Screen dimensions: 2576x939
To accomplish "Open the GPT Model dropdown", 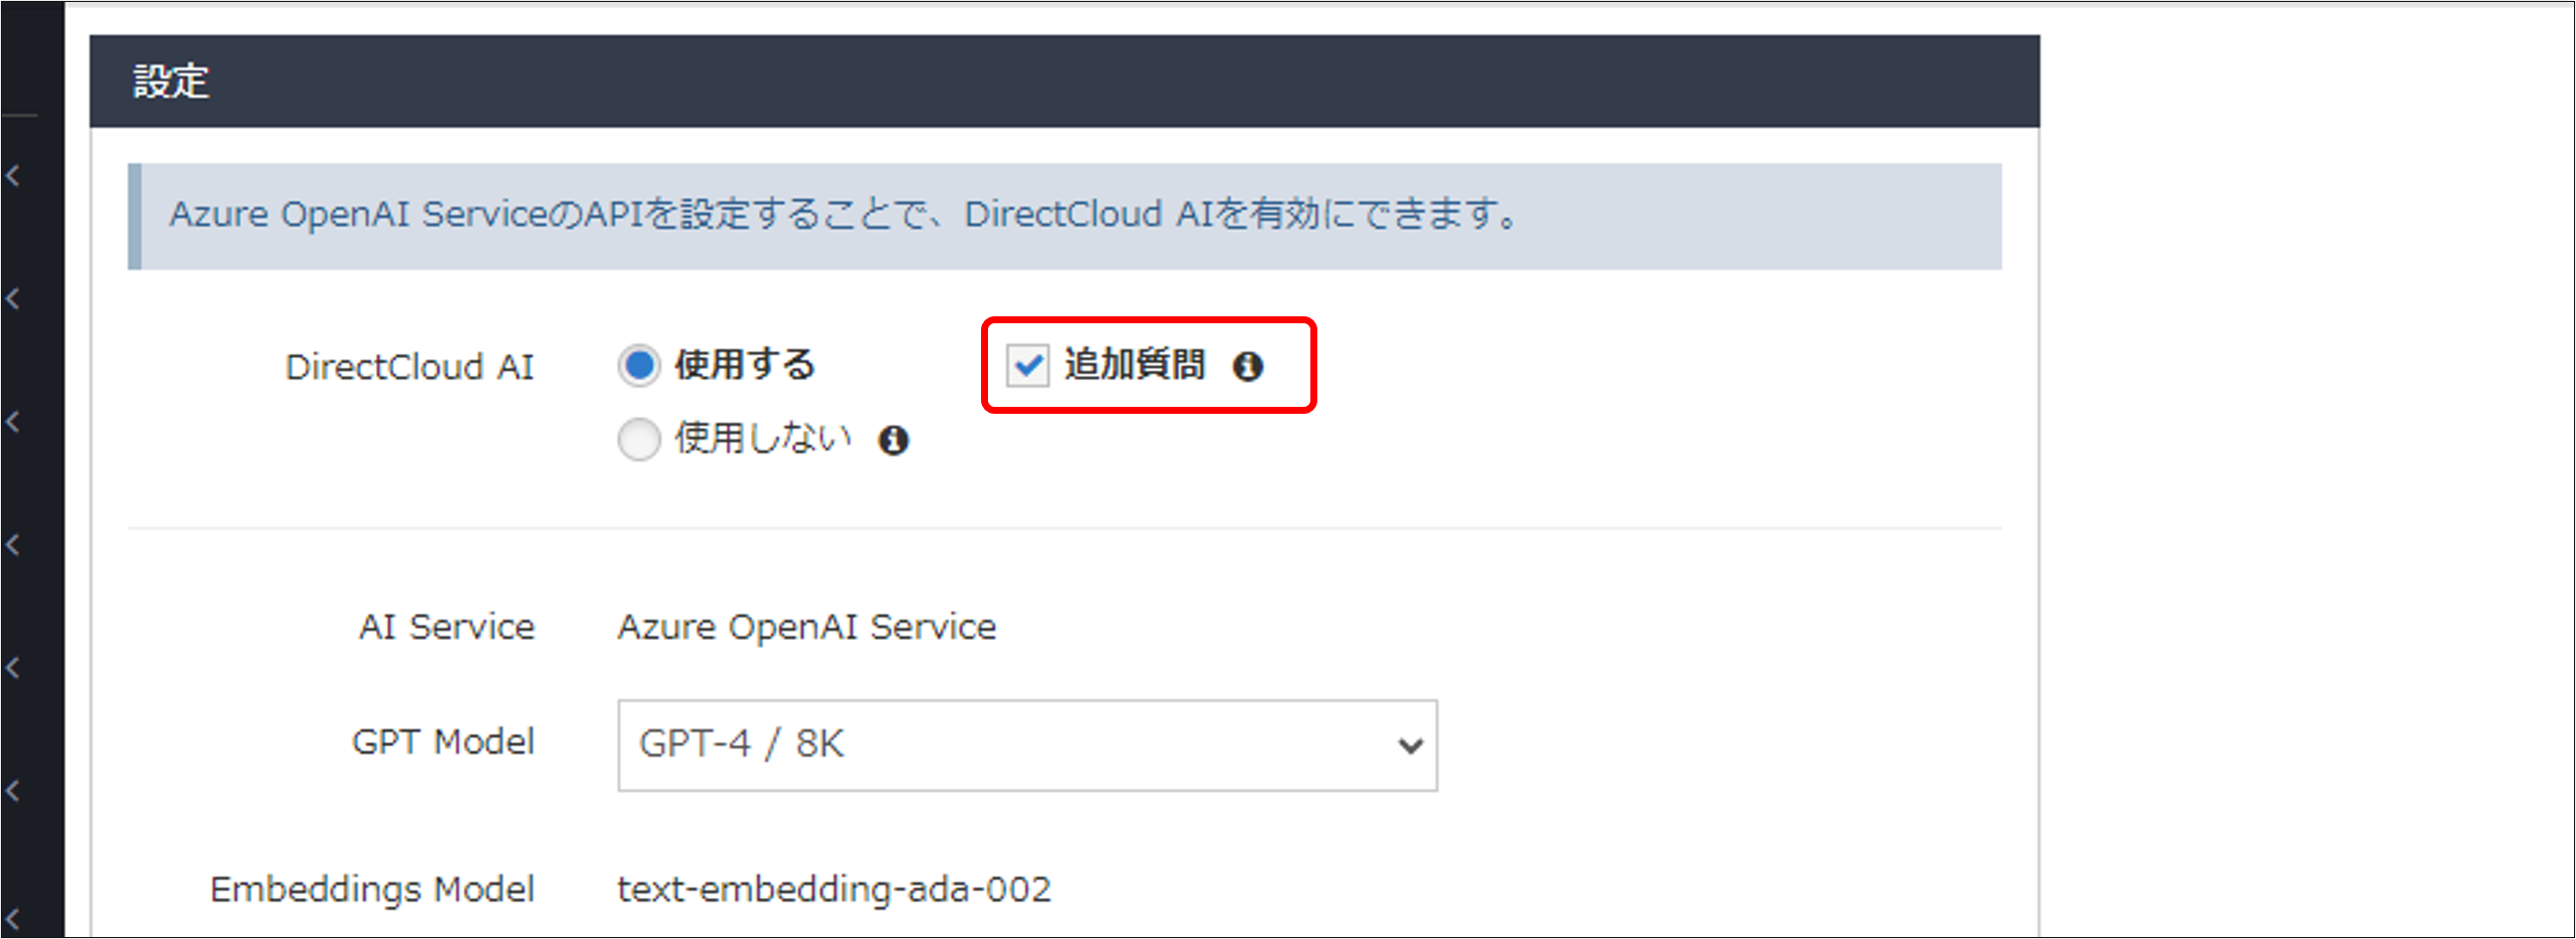I will click(1027, 744).
